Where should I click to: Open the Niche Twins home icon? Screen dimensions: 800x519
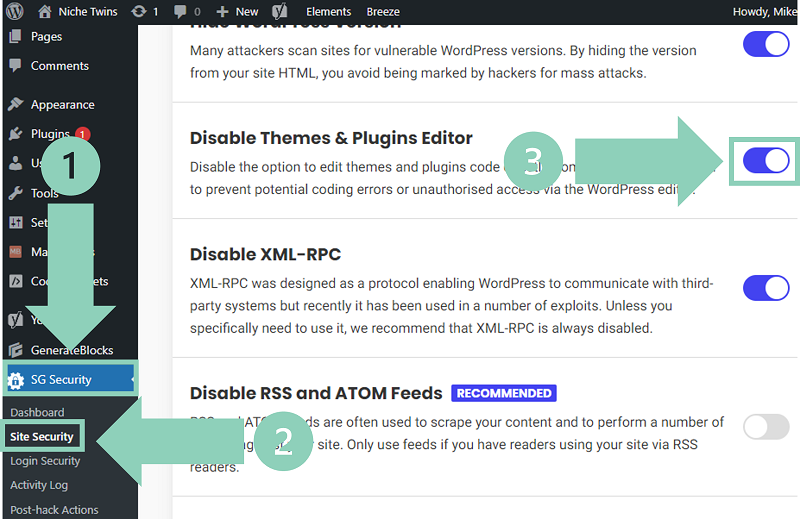click(45, 11)
